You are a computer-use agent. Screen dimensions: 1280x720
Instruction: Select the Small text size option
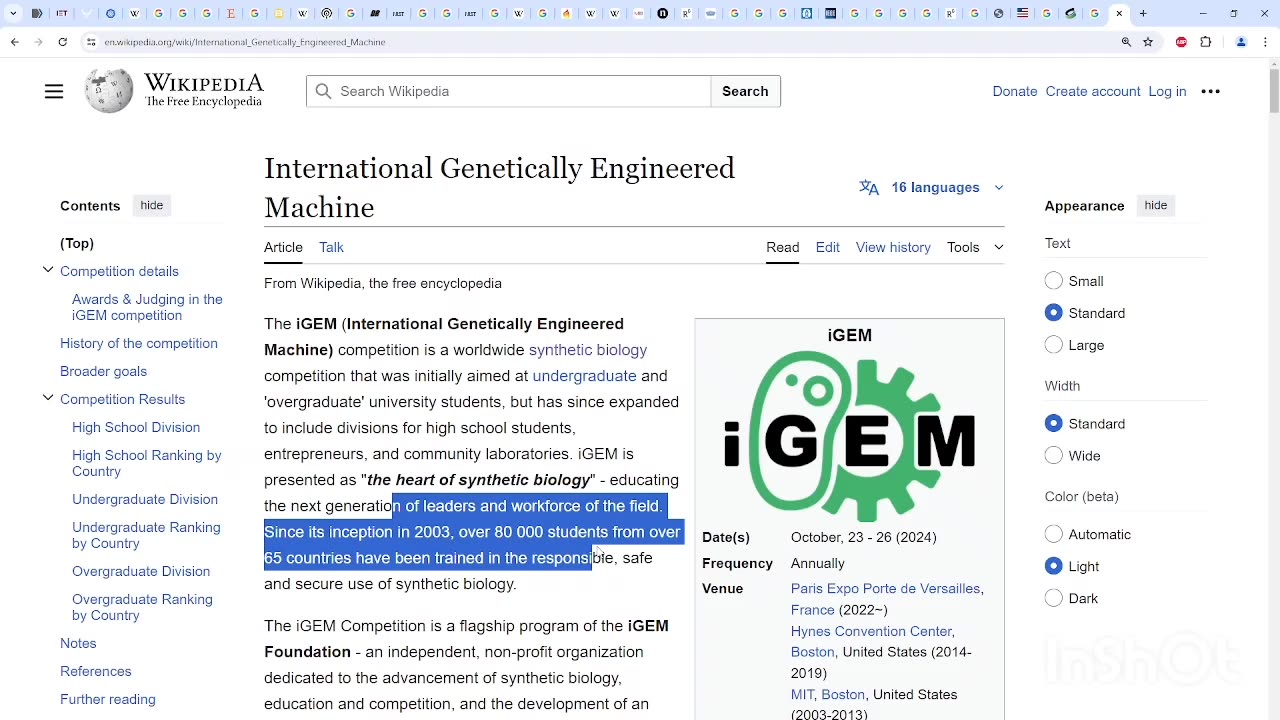pos(1054,281)
